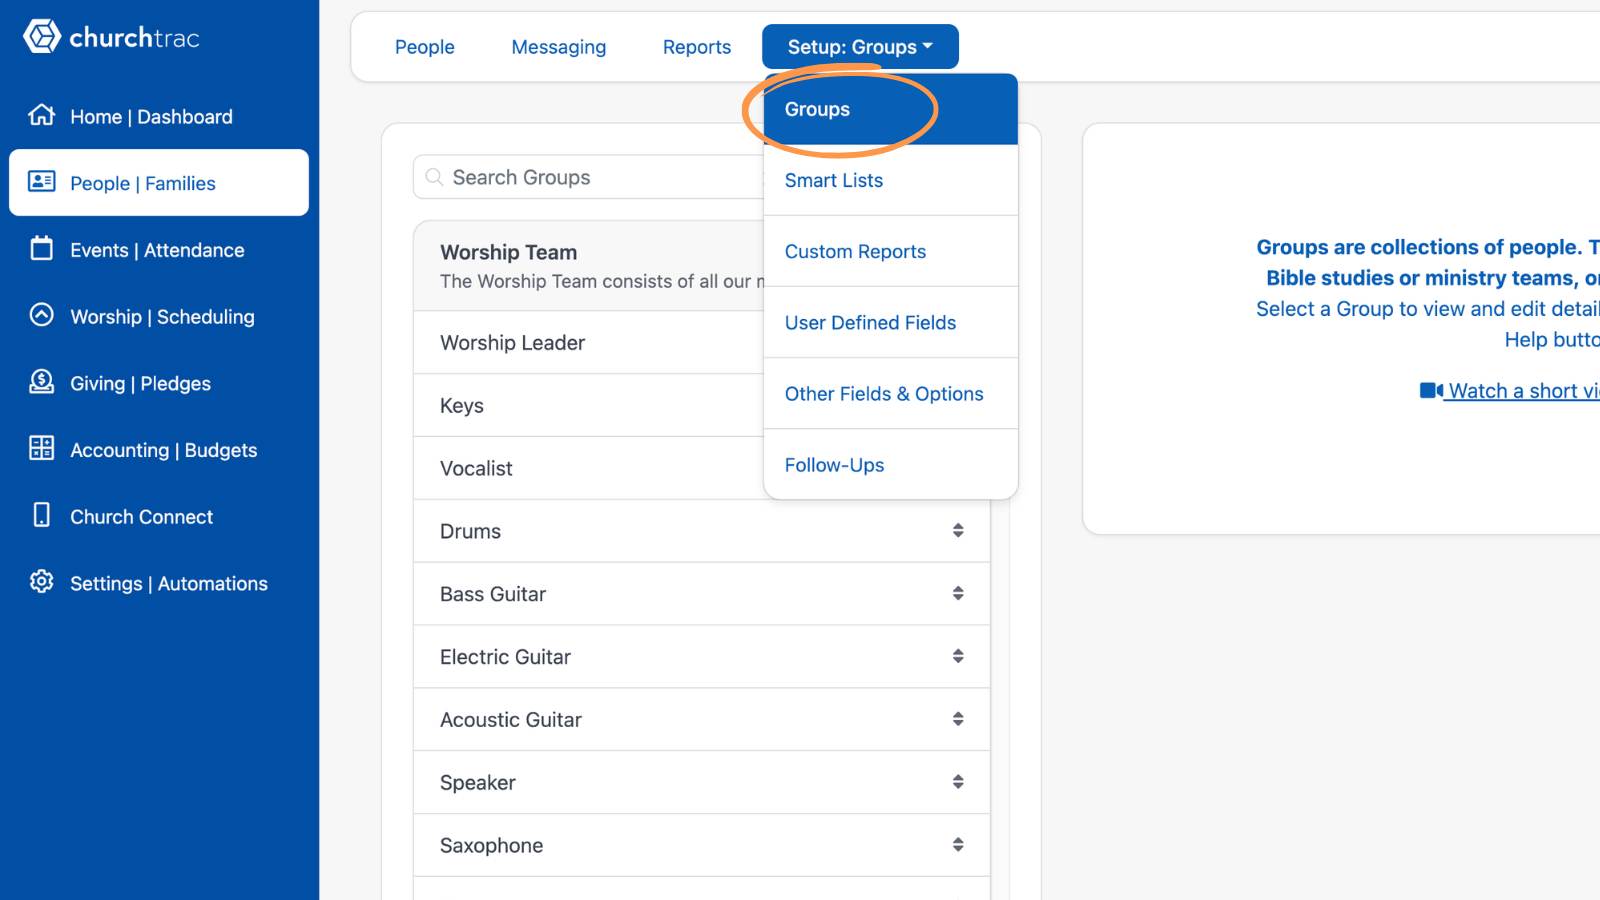The width and height of the screenshot is (1600, 900).
Task: Switch to the Messaging tab
Action: pyautogui.click(x=558, y=47)
